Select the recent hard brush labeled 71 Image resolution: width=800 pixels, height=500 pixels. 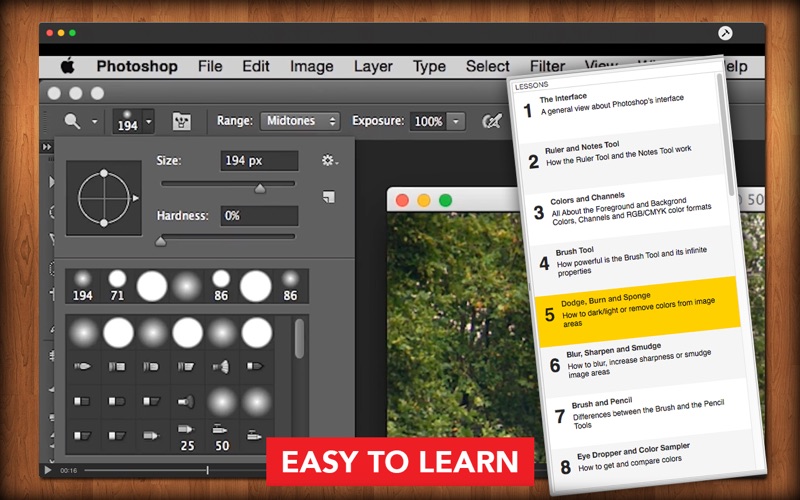click(x=117, y=286)
